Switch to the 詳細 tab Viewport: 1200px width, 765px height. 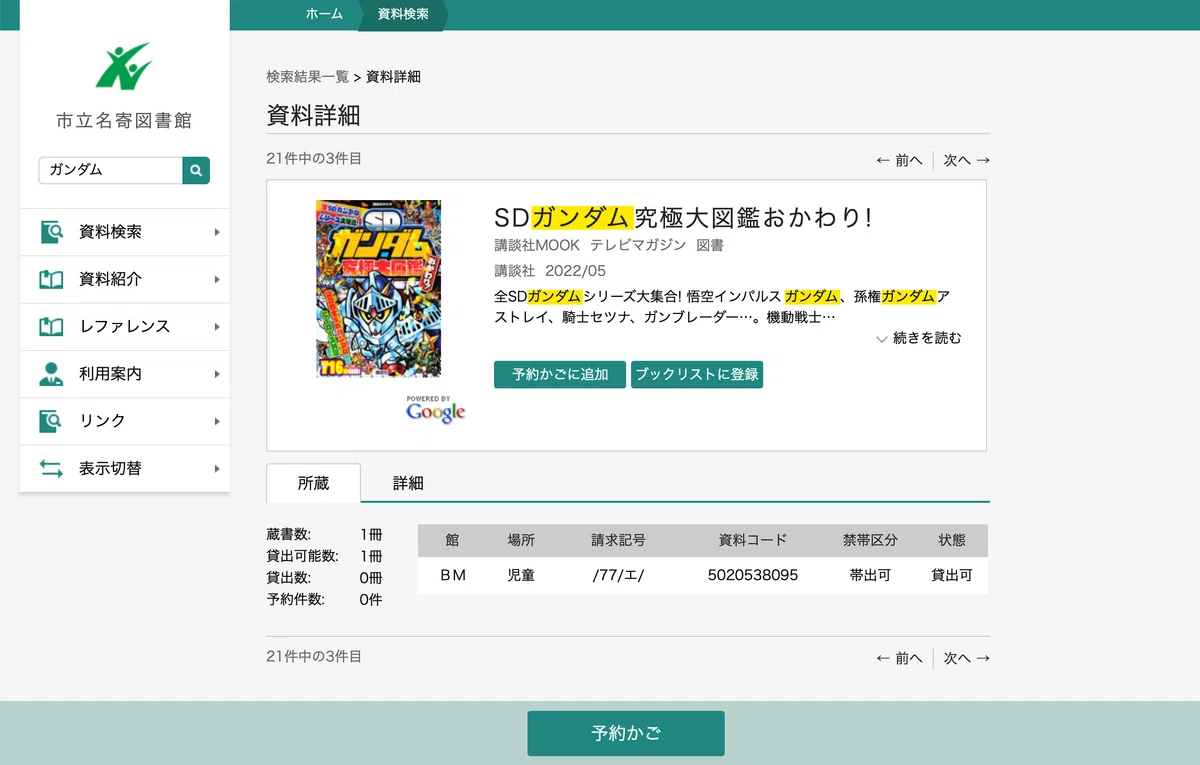408,483
